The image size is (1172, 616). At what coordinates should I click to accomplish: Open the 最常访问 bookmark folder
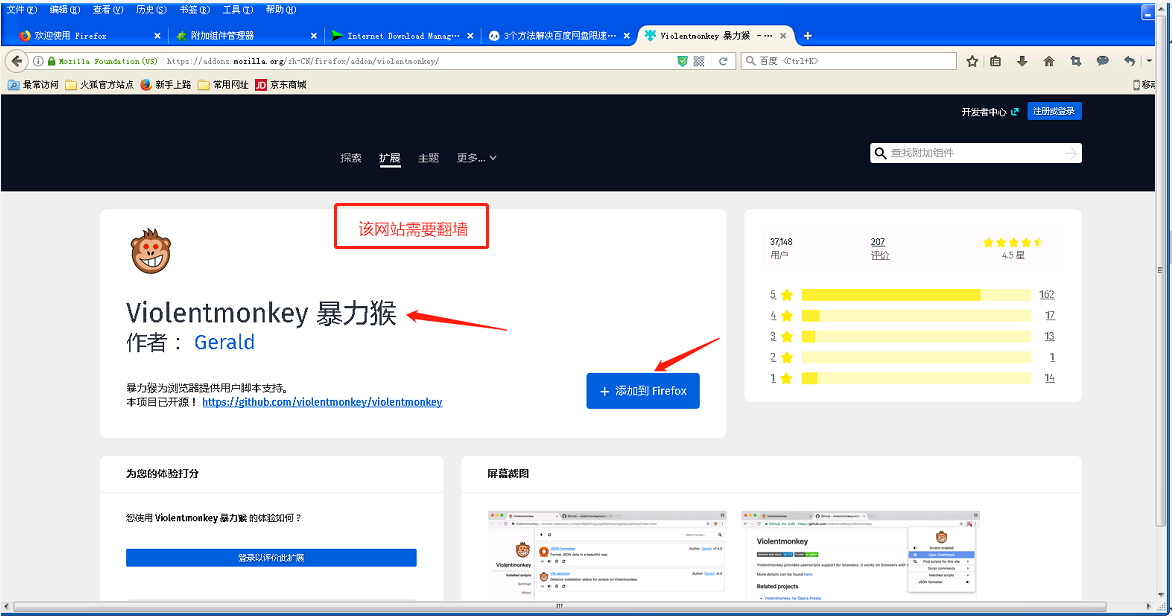click(x=33, y=85)
